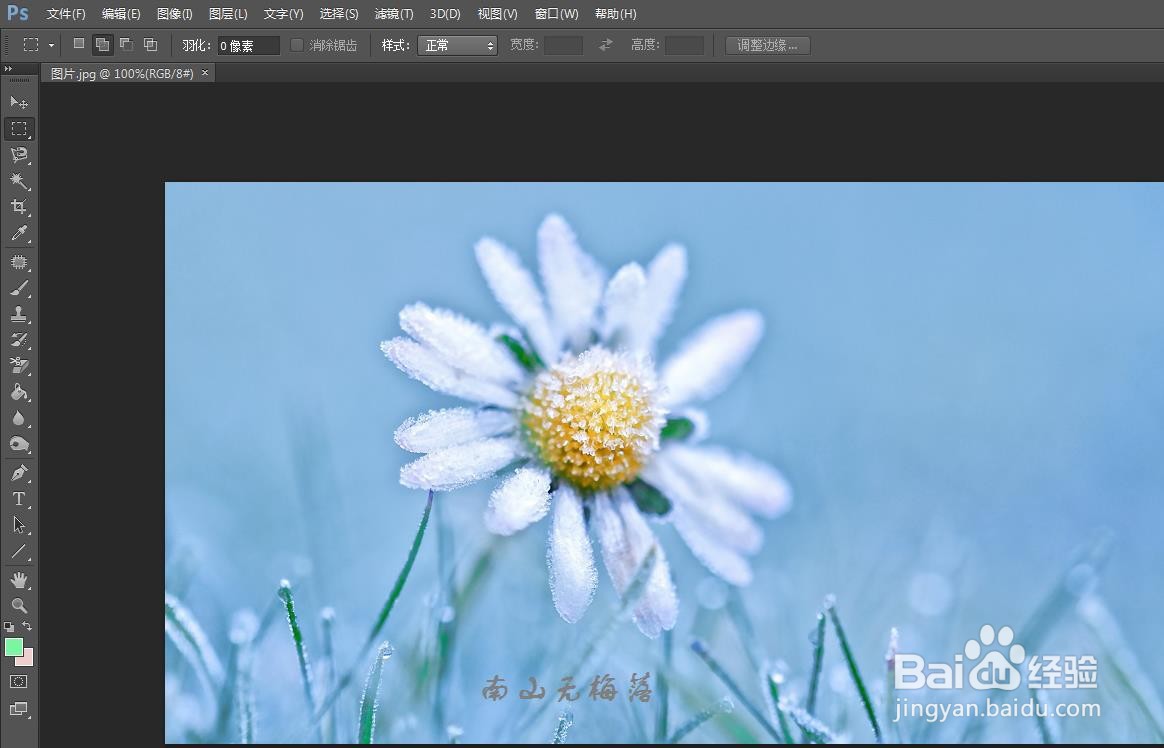This screenshot has height=748, width=1164.
Task: Click the 宽度 width input field
Action: click(563, 45)
